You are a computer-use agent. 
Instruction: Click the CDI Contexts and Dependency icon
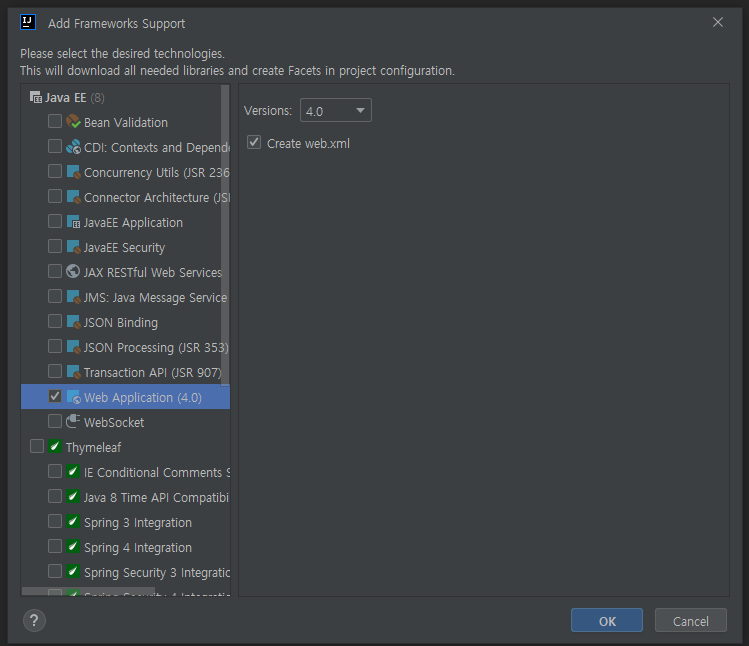click(73, 147)
